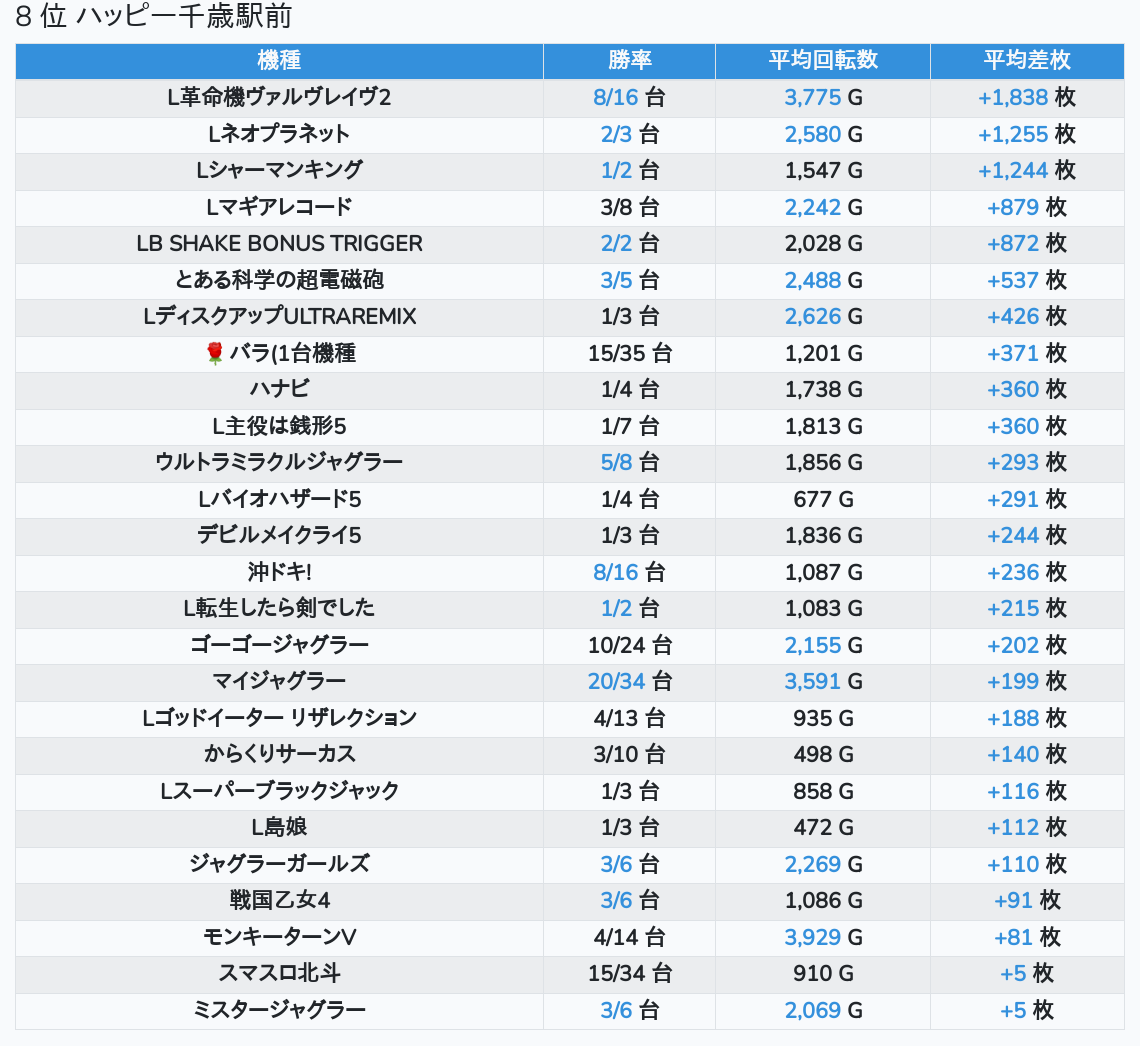
Task: Open the 2/3 win rate for Lネオプラネット
Action: coord(616,134)
